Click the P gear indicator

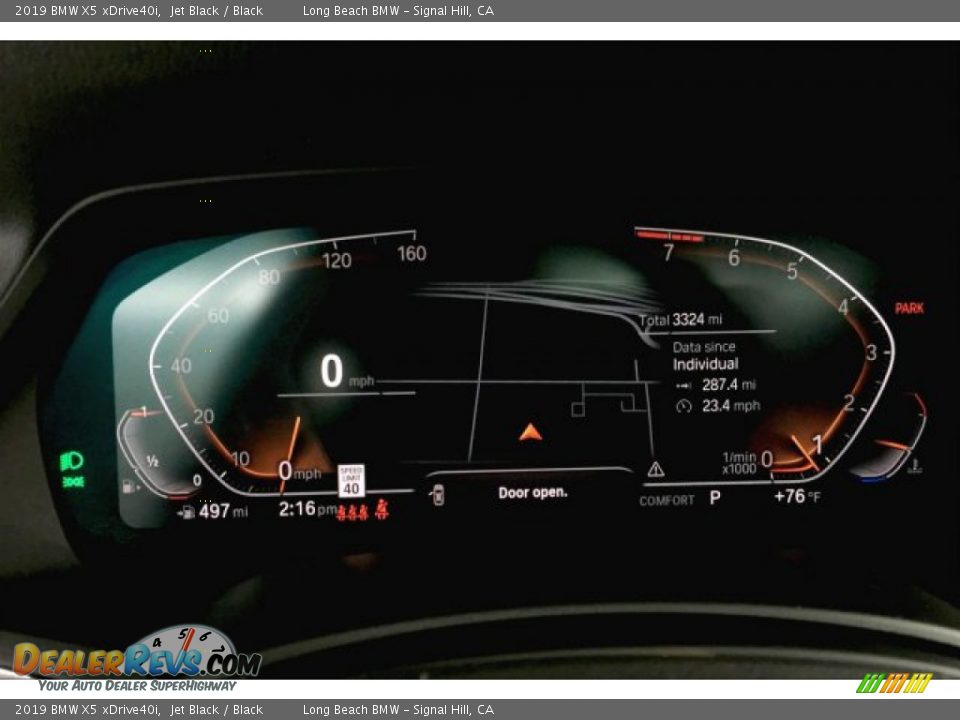[x=715, y=497]
